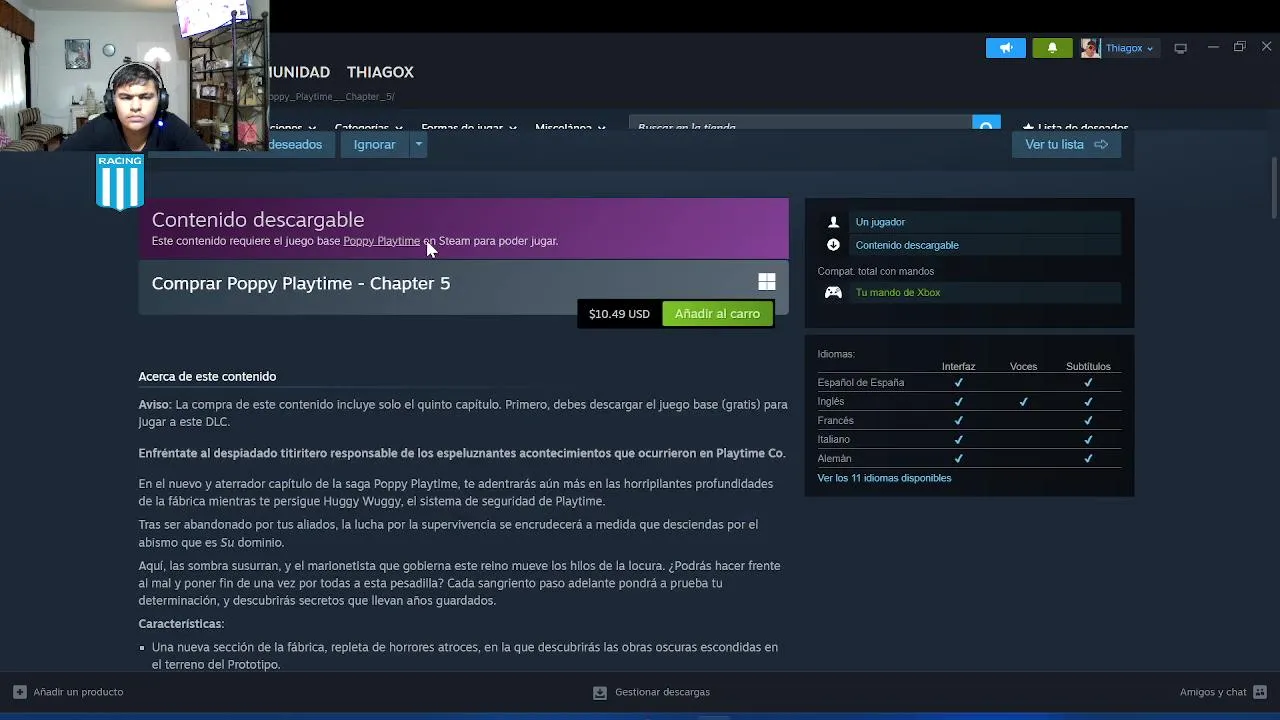Expand the arrow next to Ignorar
1280x720 pixels.
(x=418, y=144)
